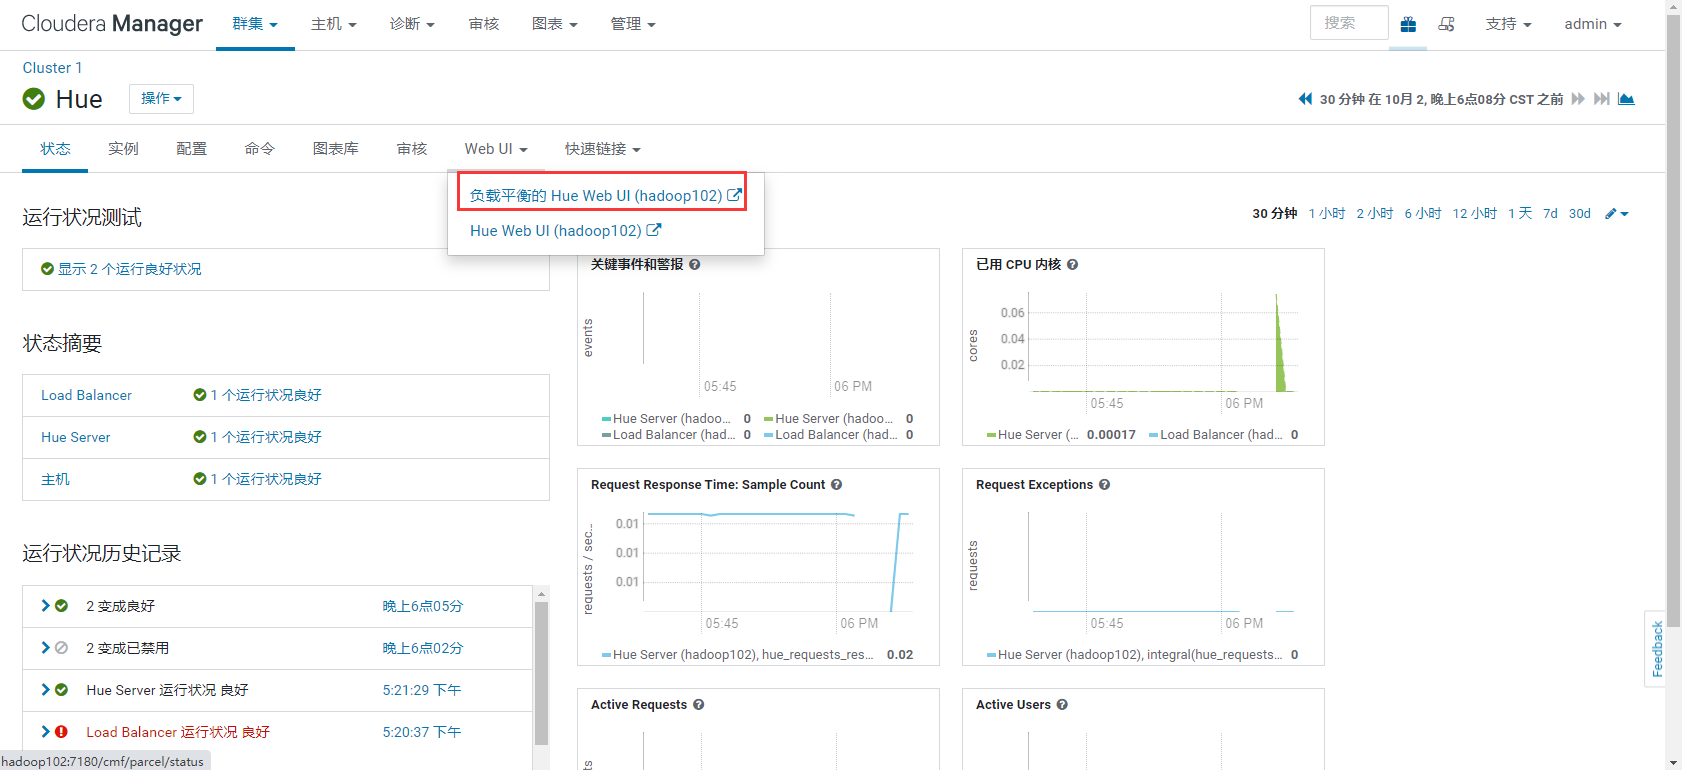Screen dimensions: 1682x770
Task: Open the 诊断 dropdown menu
Action: coord(412,24)
